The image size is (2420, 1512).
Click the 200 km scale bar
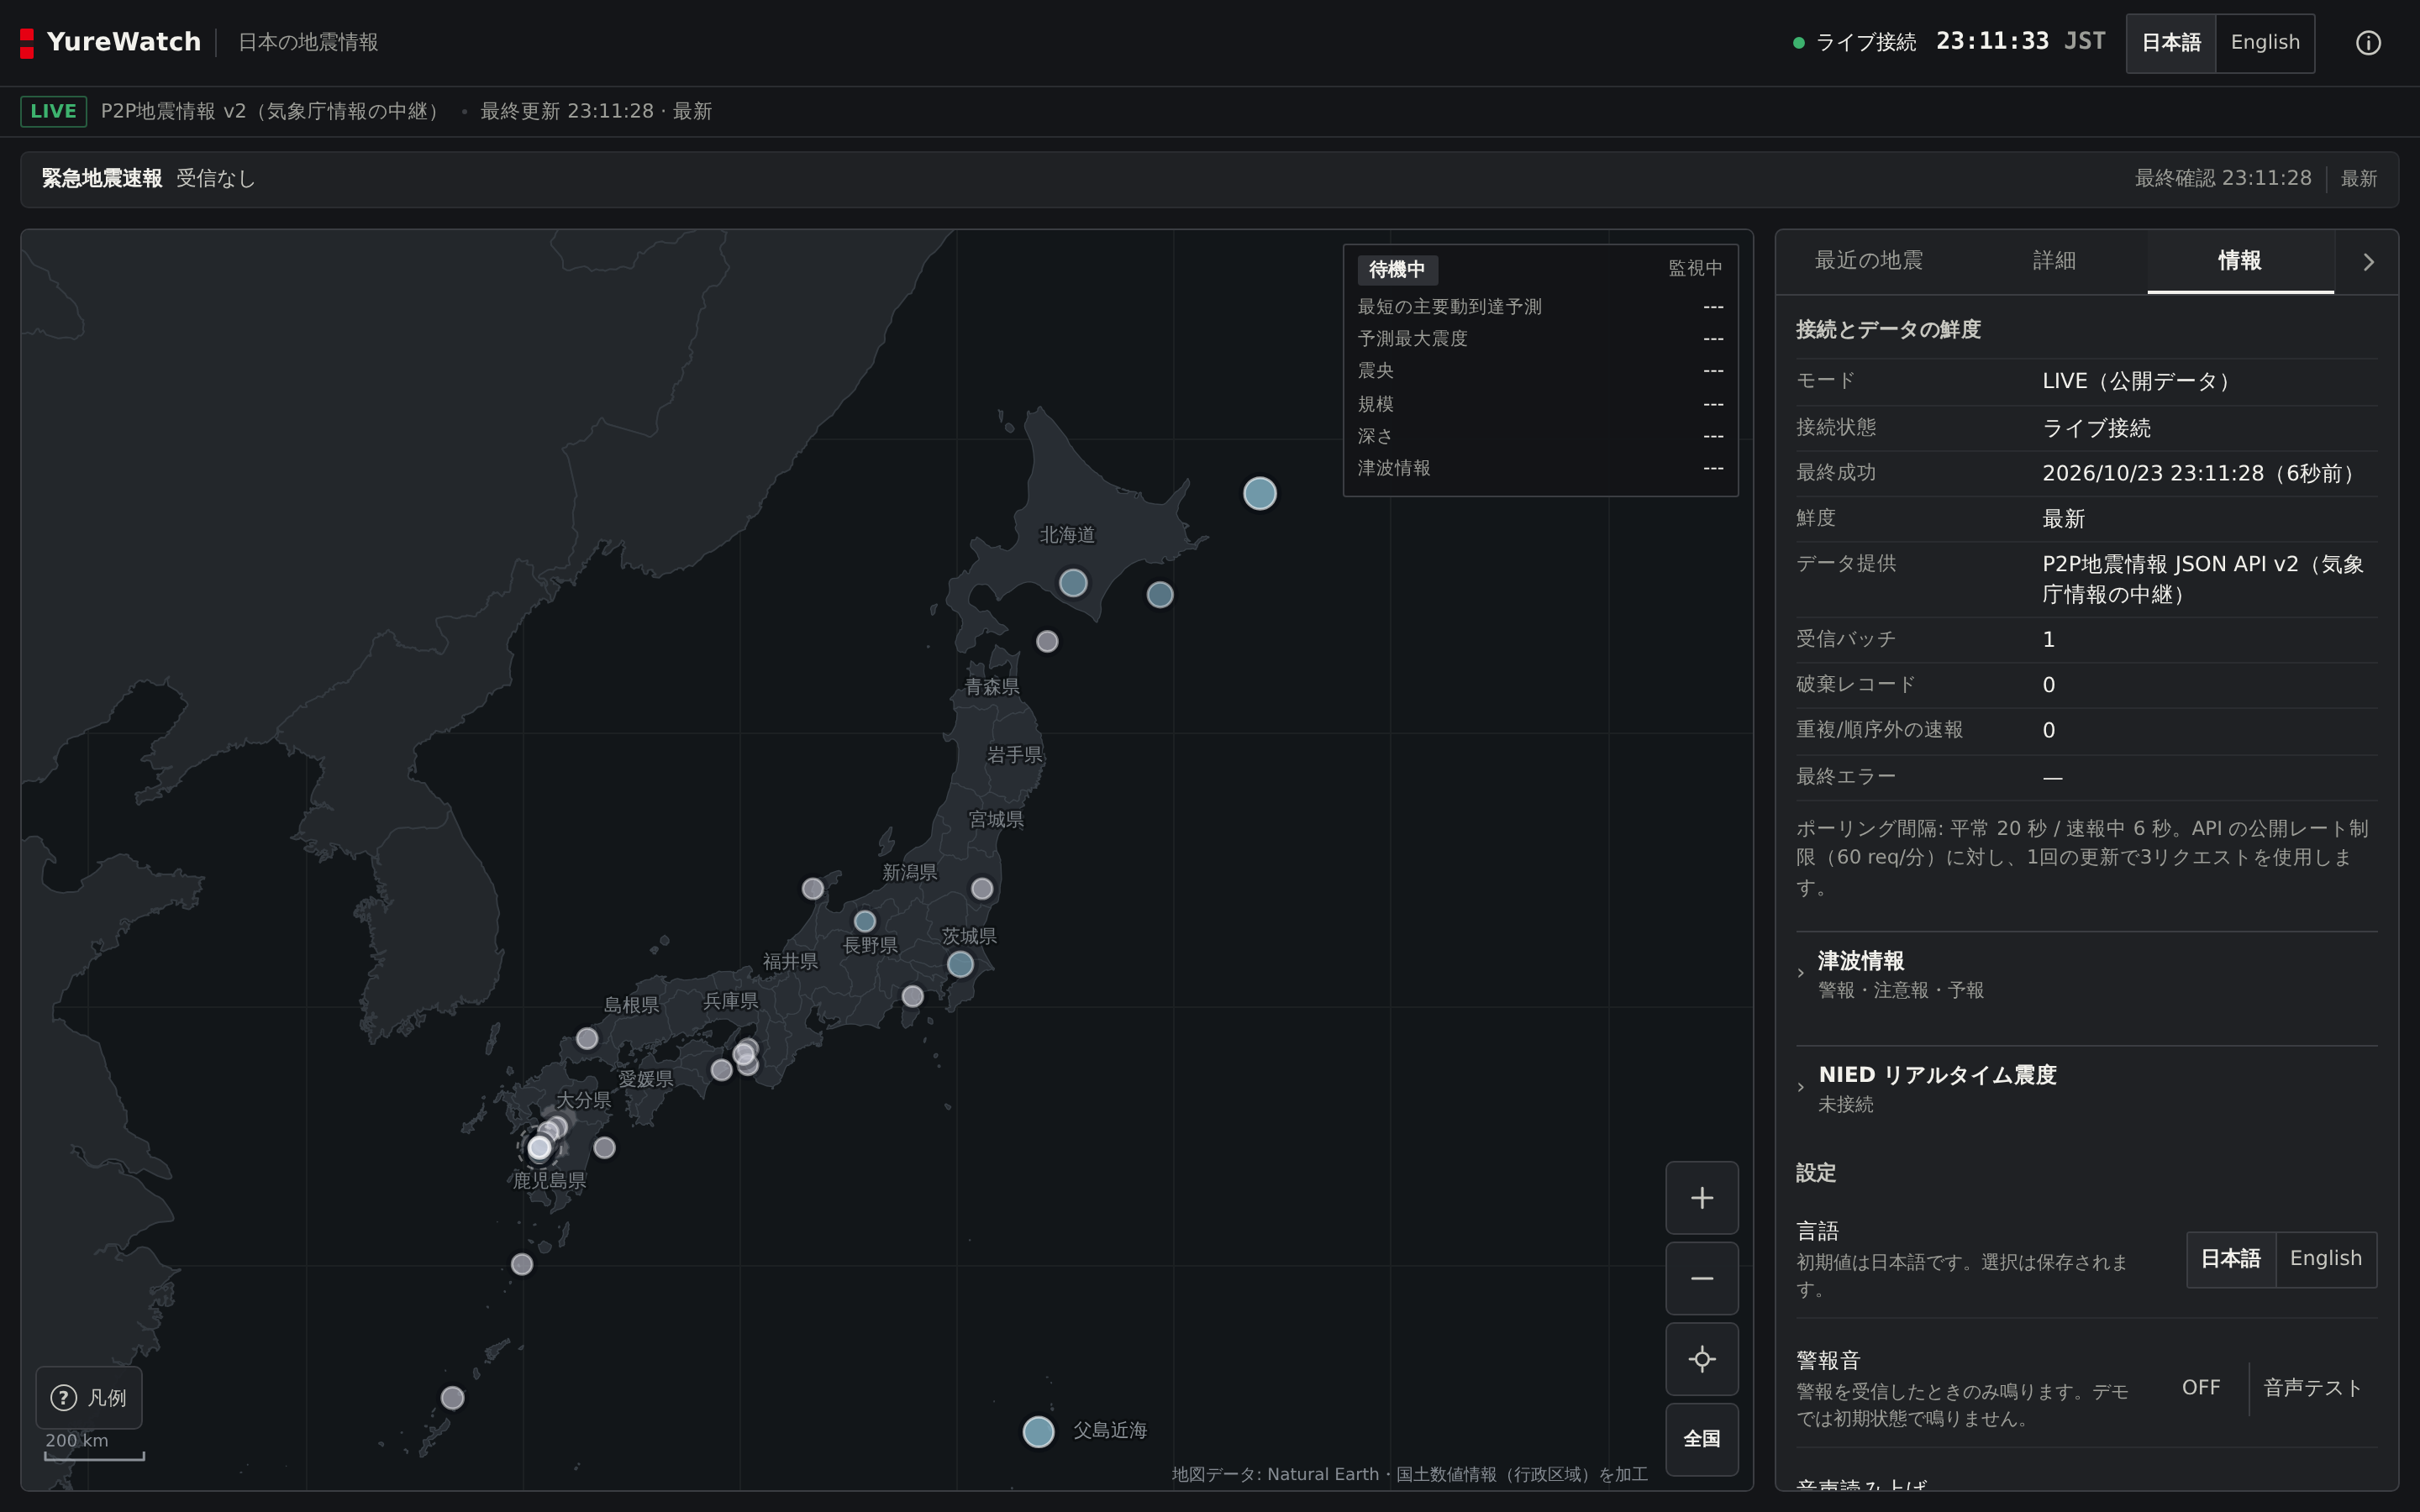94,1447
